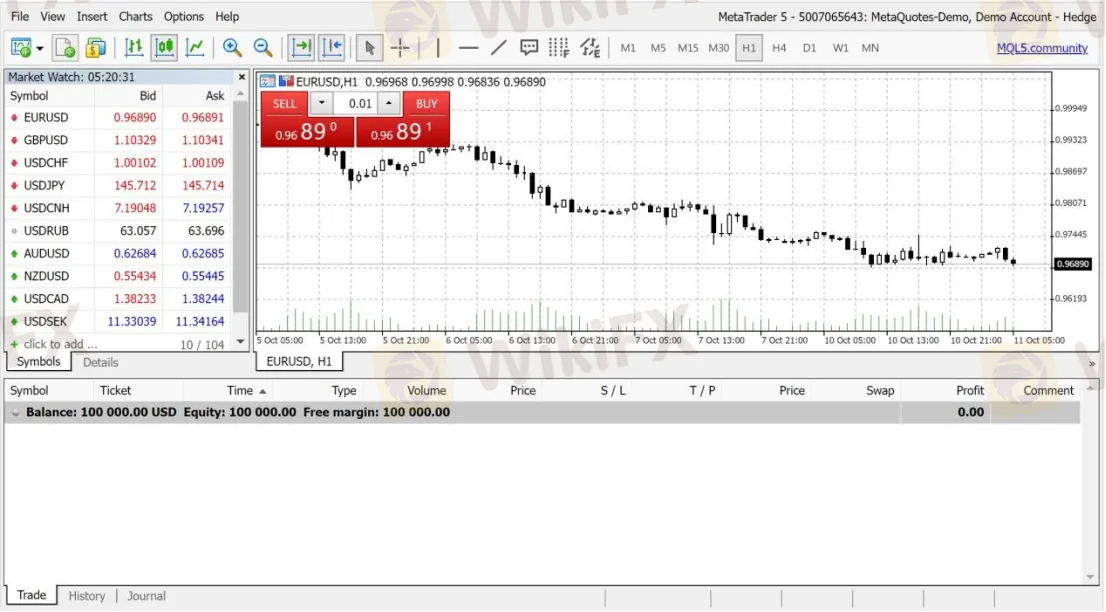Switch chart to line chart view

[x=195, y=47]
